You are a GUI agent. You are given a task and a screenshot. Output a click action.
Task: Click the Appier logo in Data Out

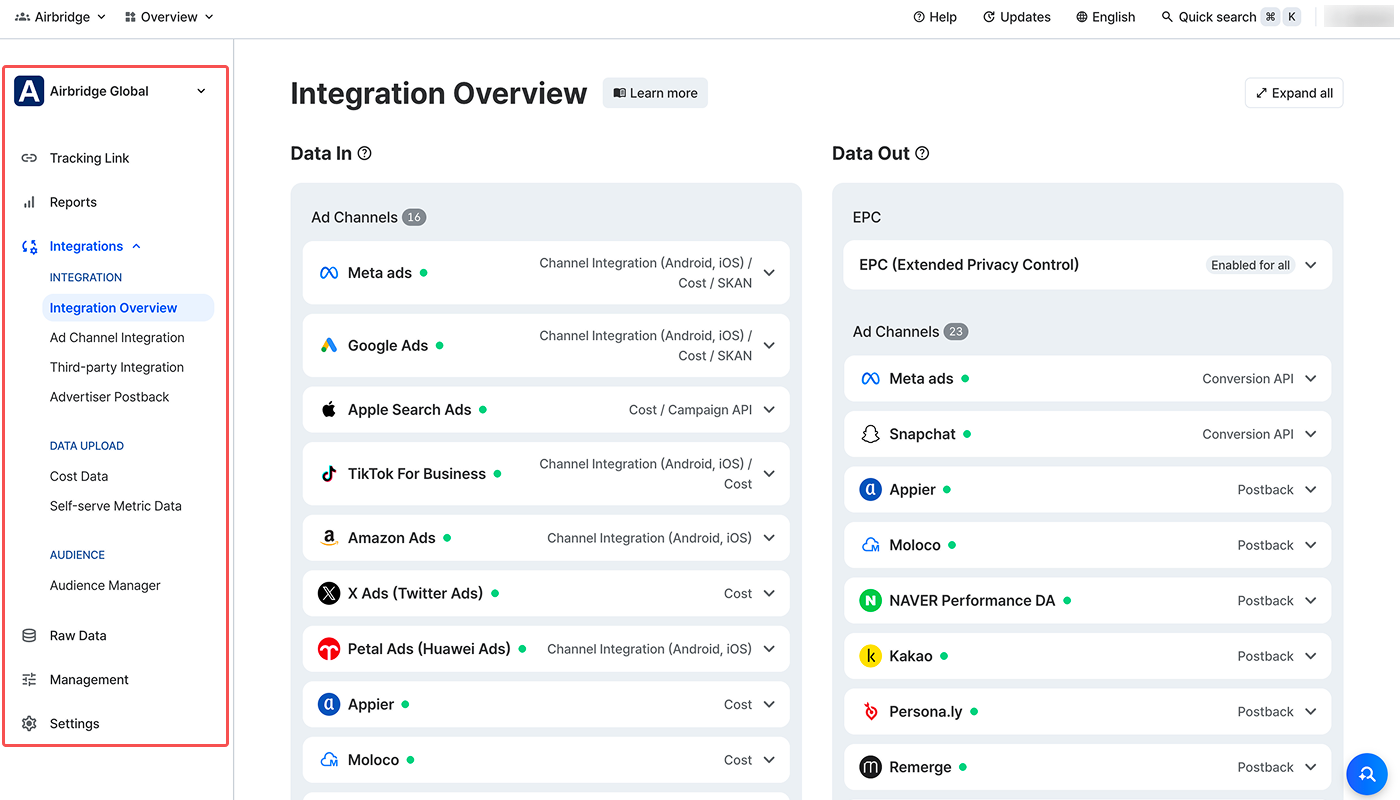870,490
